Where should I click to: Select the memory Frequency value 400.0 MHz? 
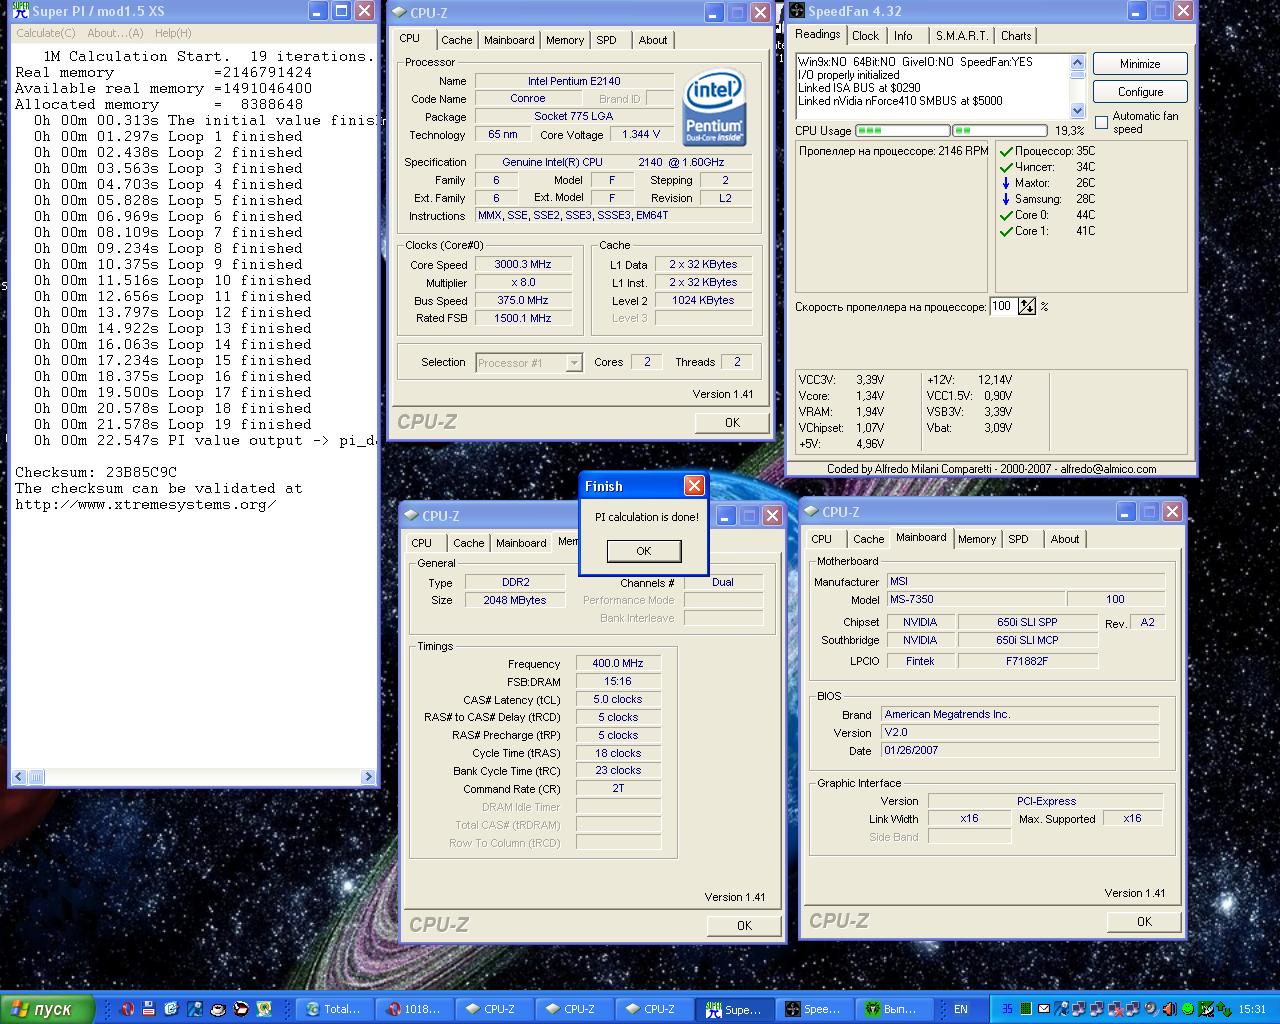coord(618,663)
